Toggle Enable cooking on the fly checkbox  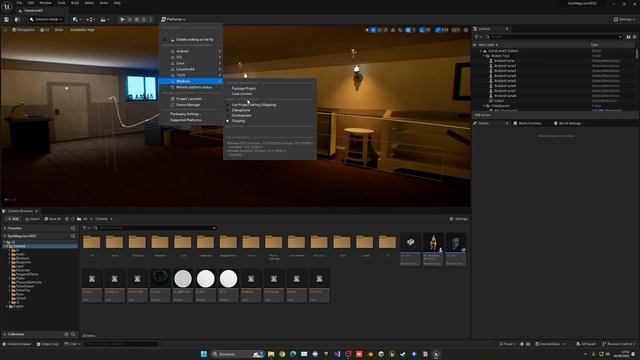pos(165,40)
